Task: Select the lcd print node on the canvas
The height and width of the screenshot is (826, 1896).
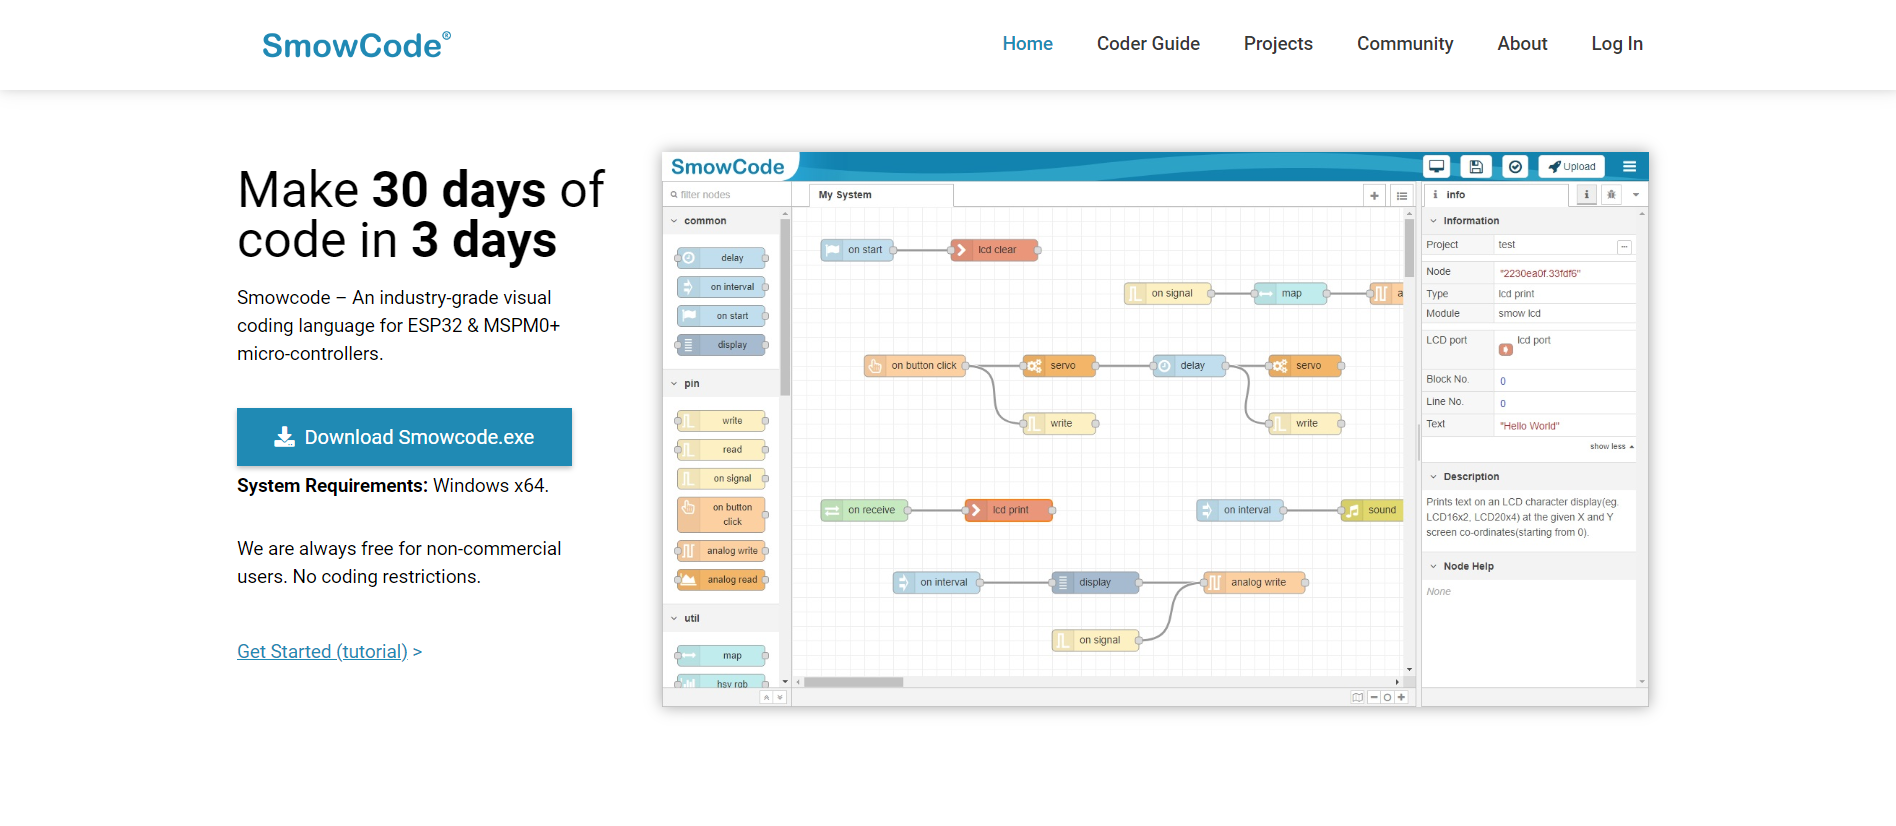Action: tap(1010, 510)
